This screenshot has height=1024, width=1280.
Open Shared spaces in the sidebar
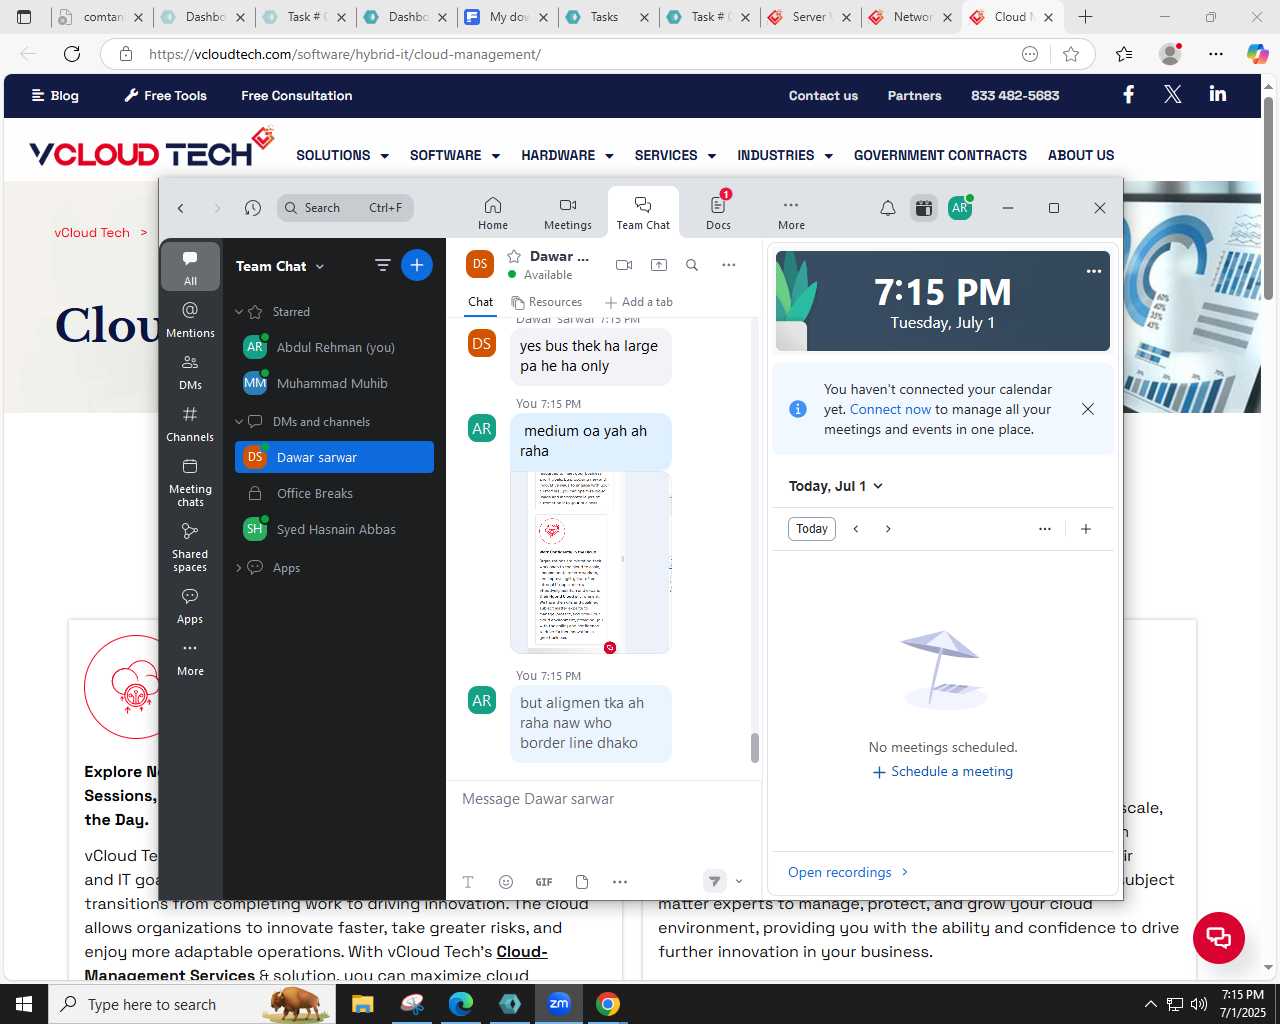point(190,546)
